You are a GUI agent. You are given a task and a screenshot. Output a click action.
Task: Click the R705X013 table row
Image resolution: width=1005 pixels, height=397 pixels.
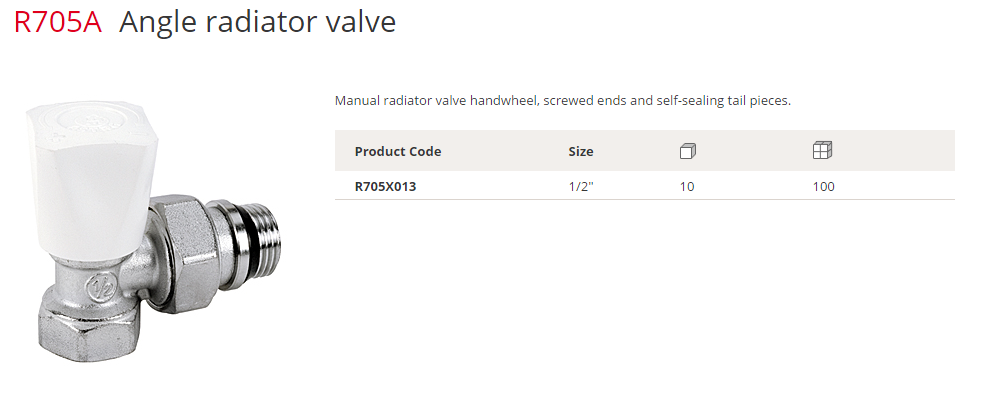click(645, 187)
